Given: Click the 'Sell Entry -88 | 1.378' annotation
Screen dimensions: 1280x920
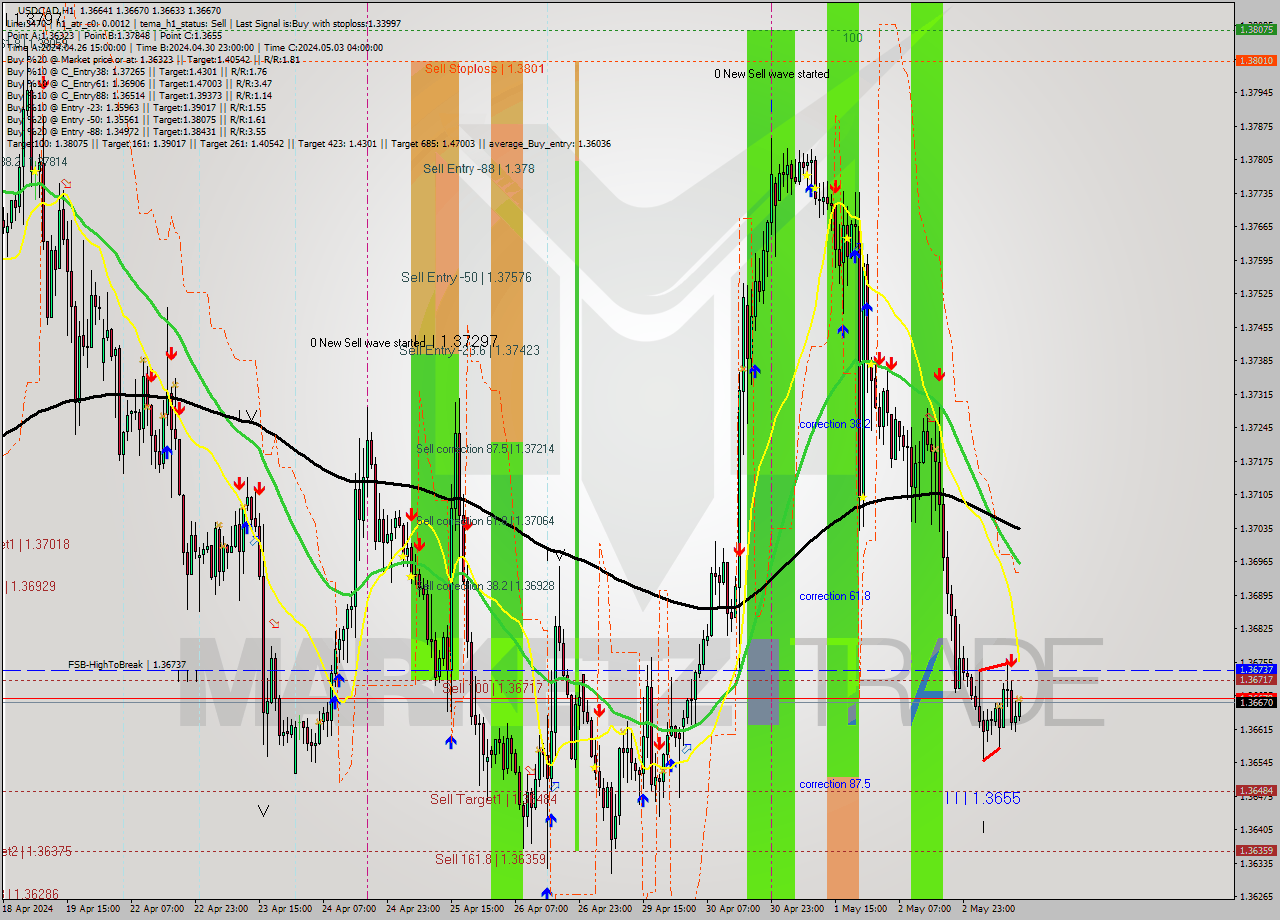Looking at the screenshot, I should tap(477, 169).
